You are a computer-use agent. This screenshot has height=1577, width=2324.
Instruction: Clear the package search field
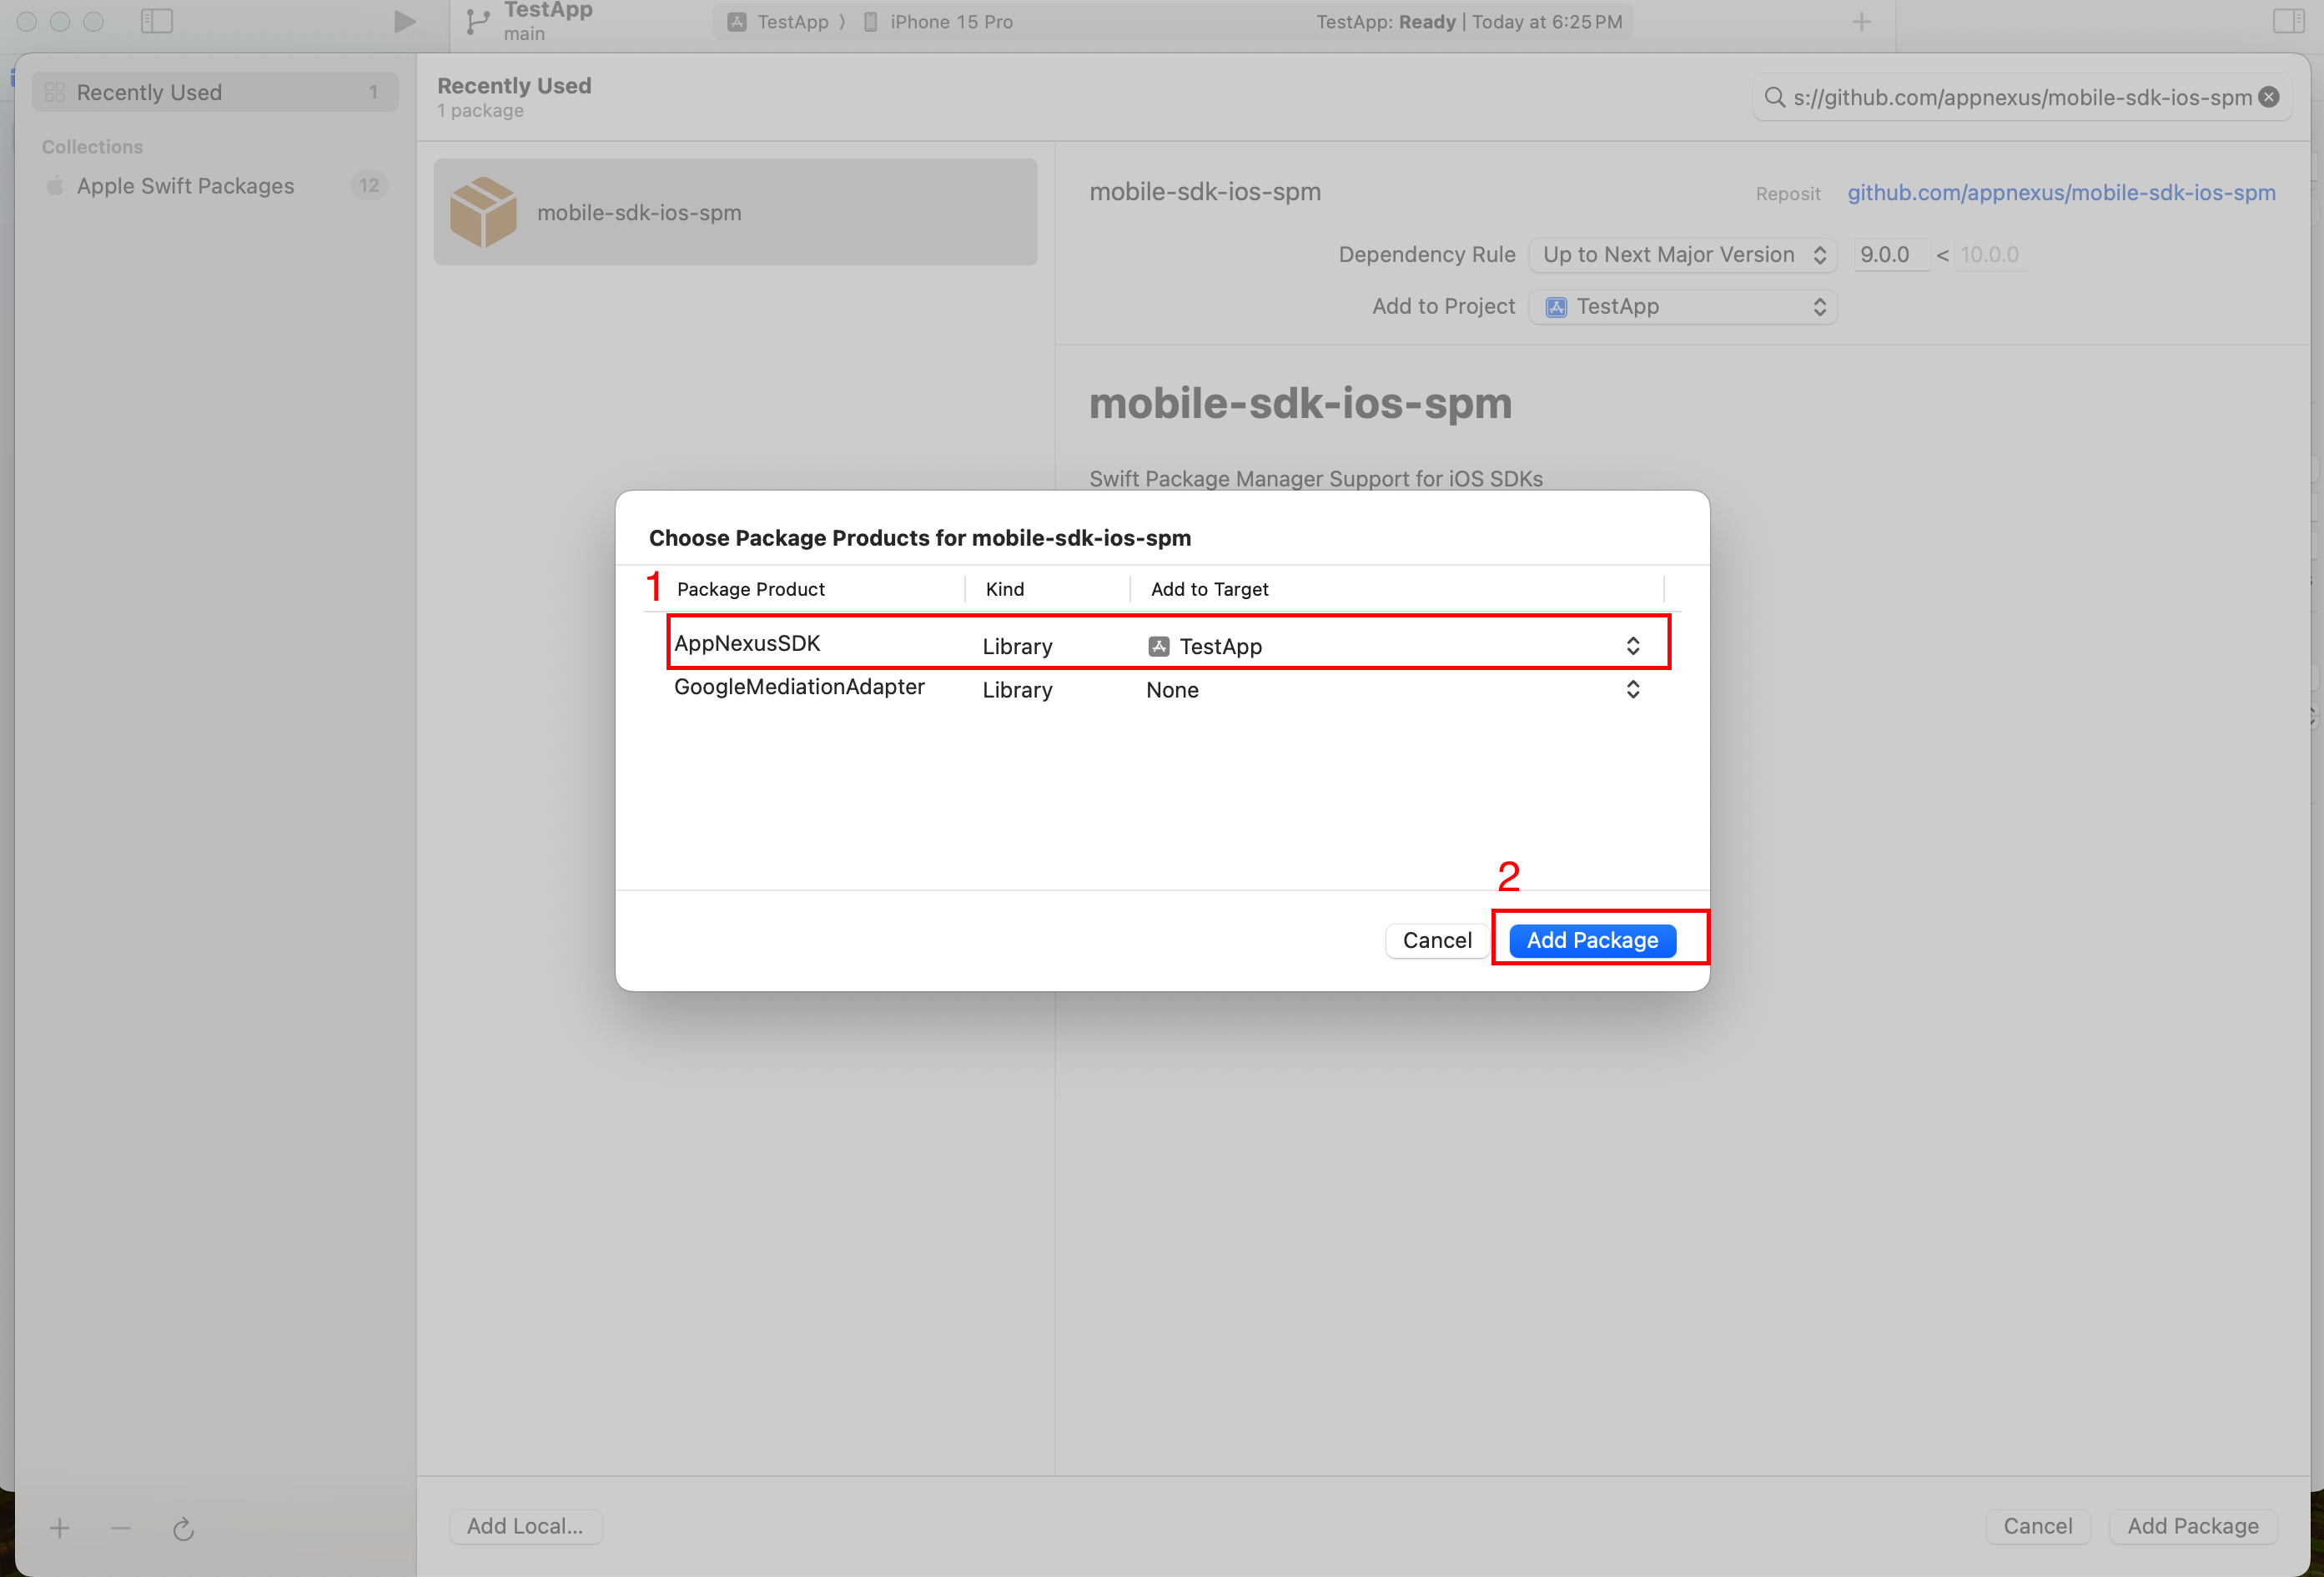tap(2269, 97)
